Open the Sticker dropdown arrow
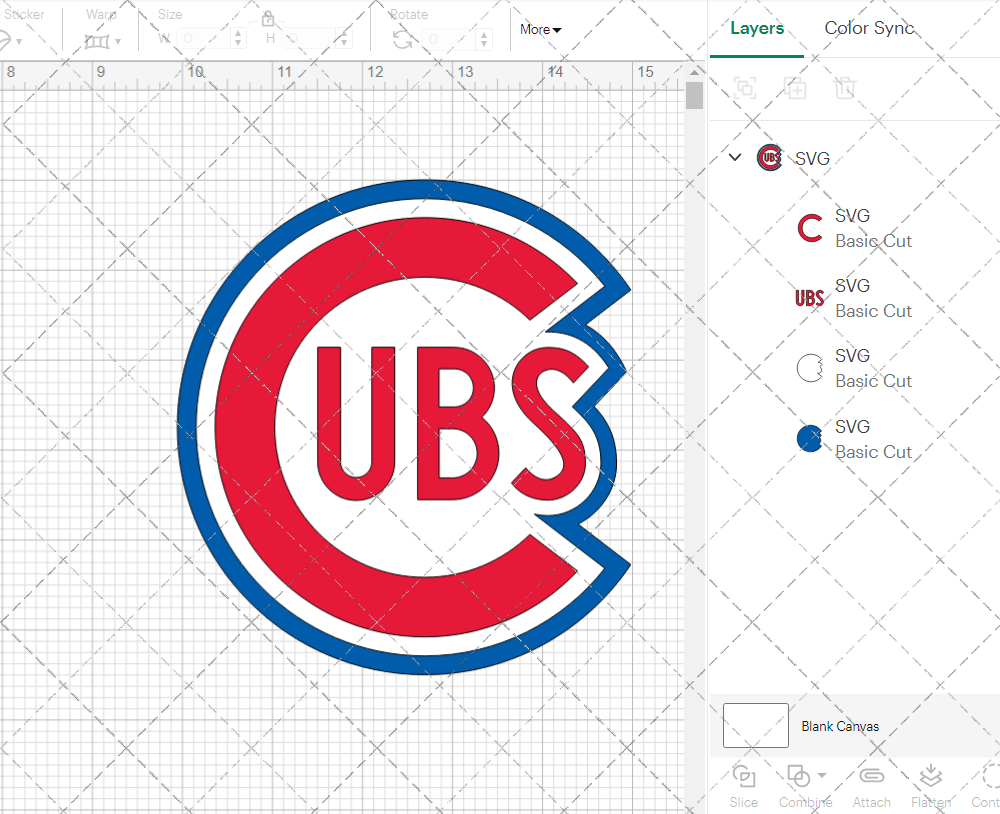Viewport: 1000px width, 814px height. click(19, 42)
